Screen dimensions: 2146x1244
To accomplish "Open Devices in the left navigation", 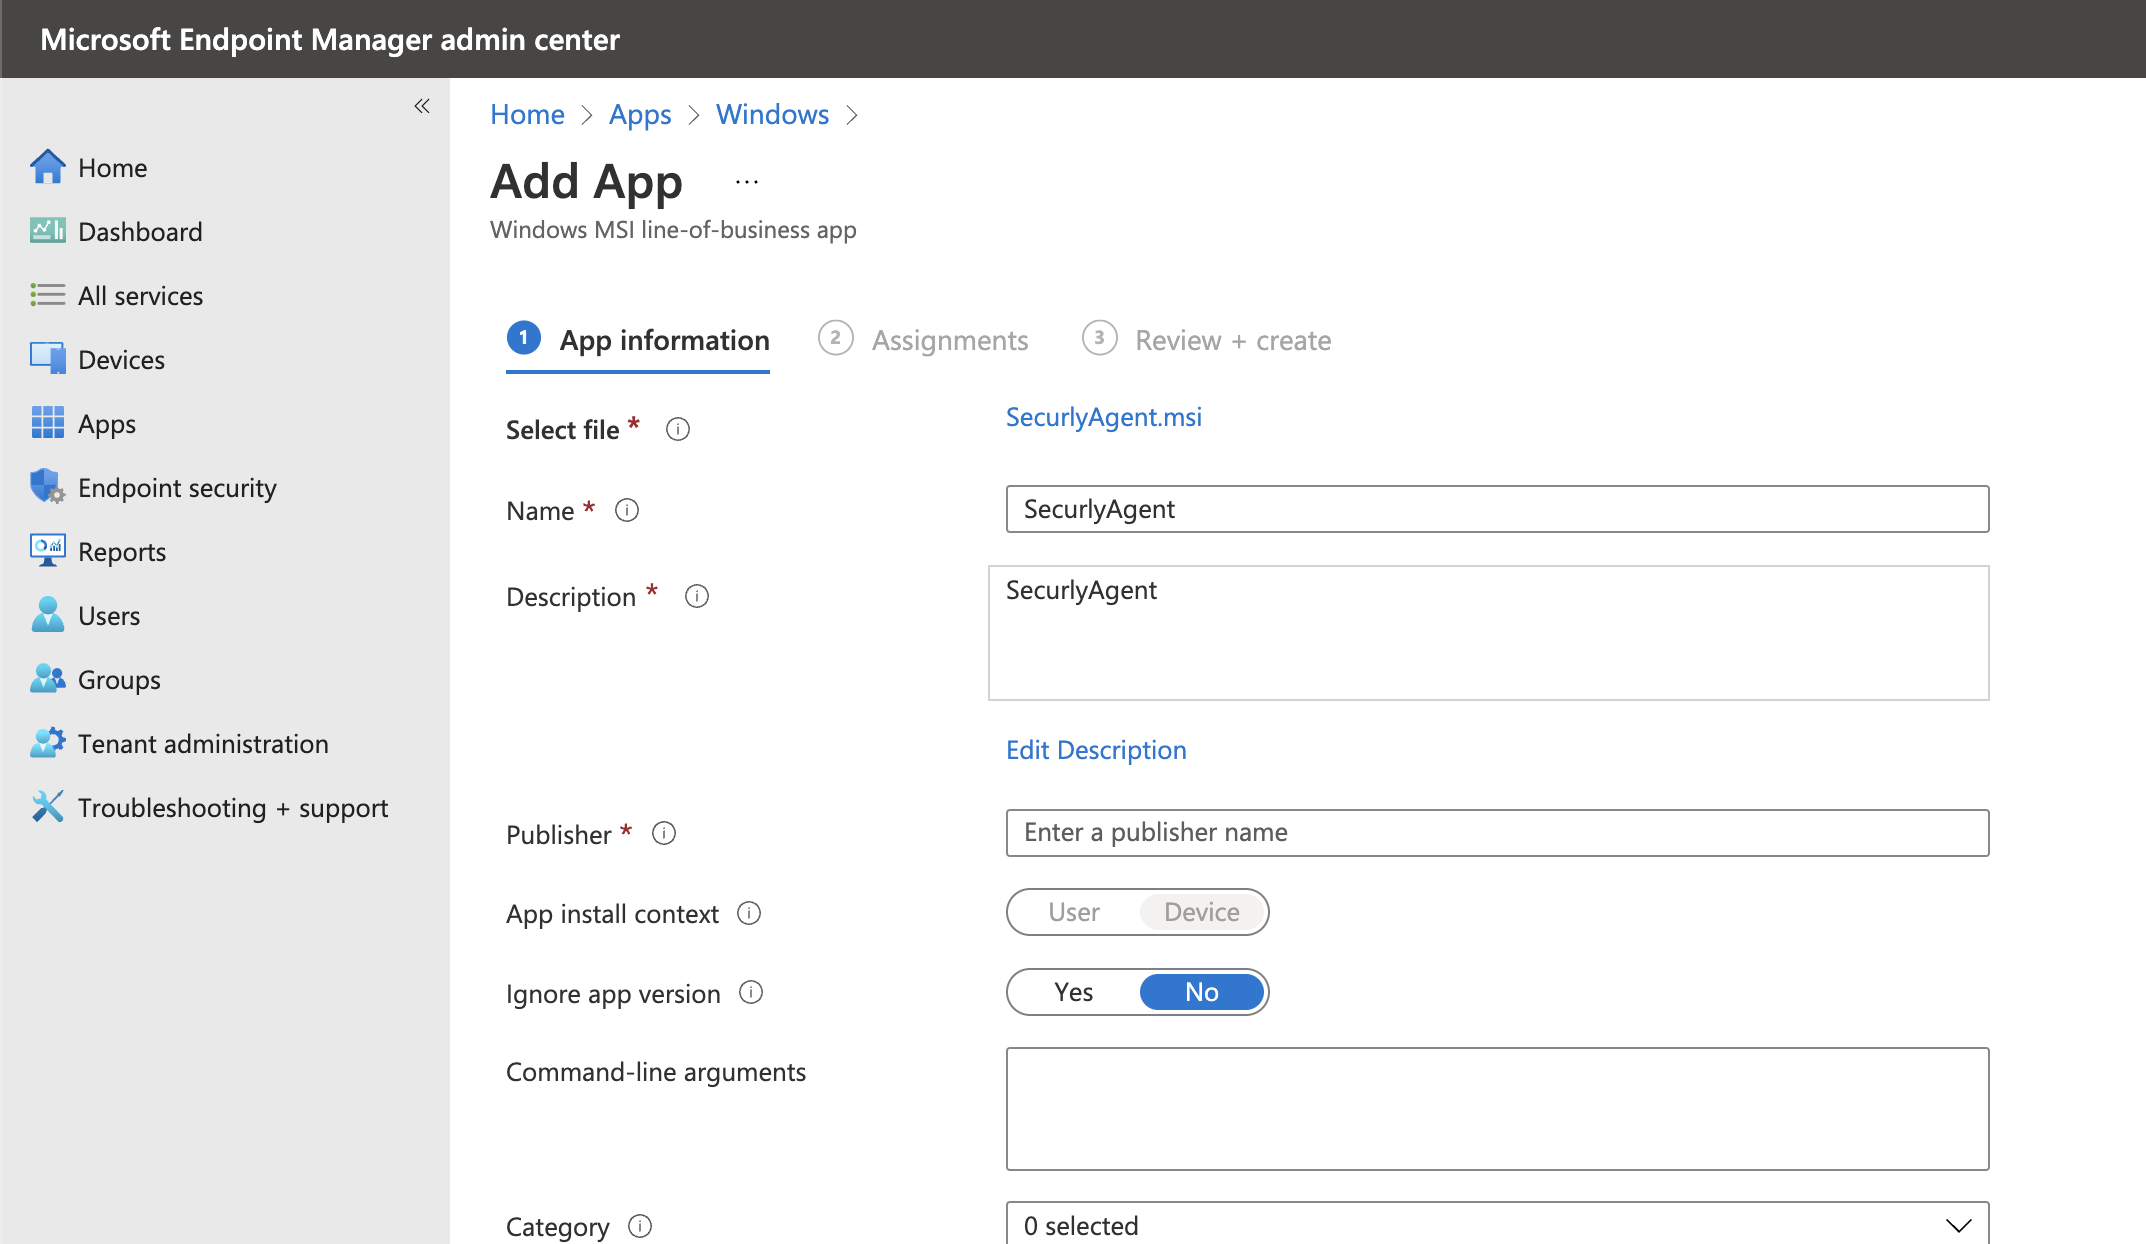I will click(x=121, y=359).
